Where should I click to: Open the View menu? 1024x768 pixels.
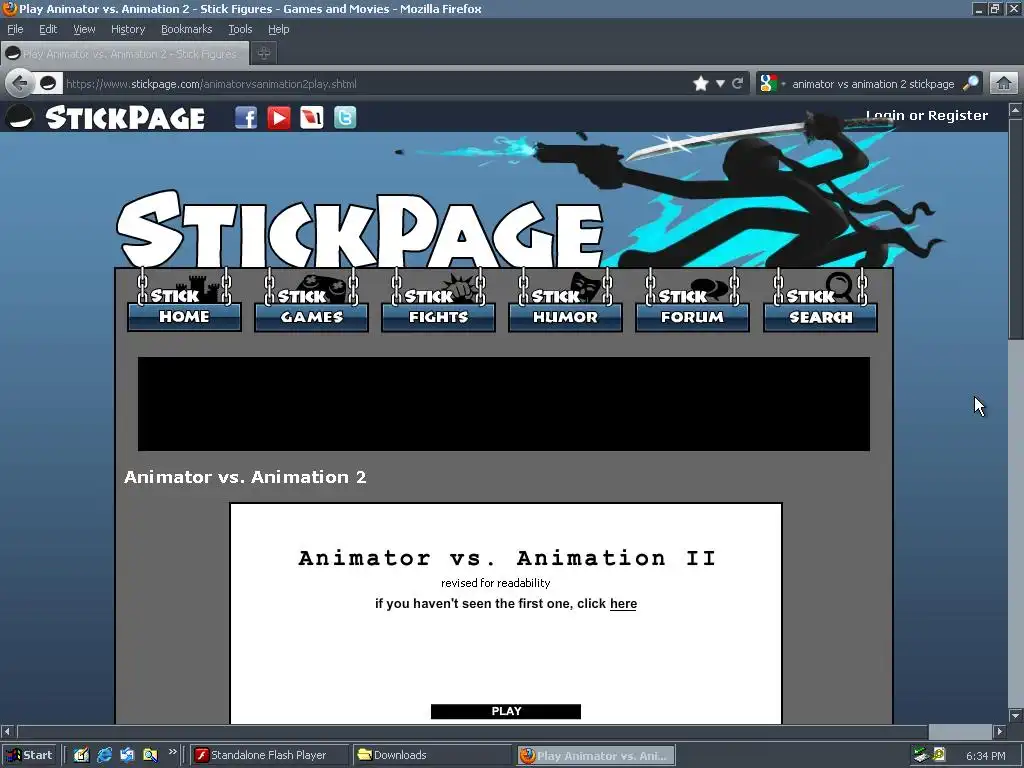coord(84,29)
